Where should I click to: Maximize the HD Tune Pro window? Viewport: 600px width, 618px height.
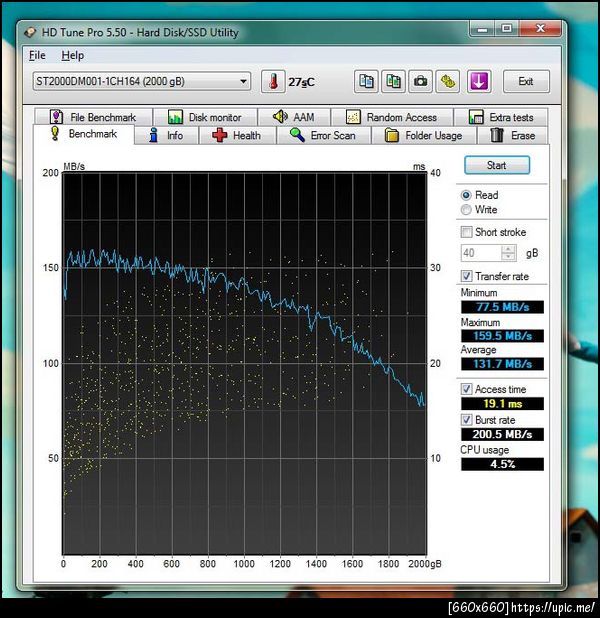[507, 29]
